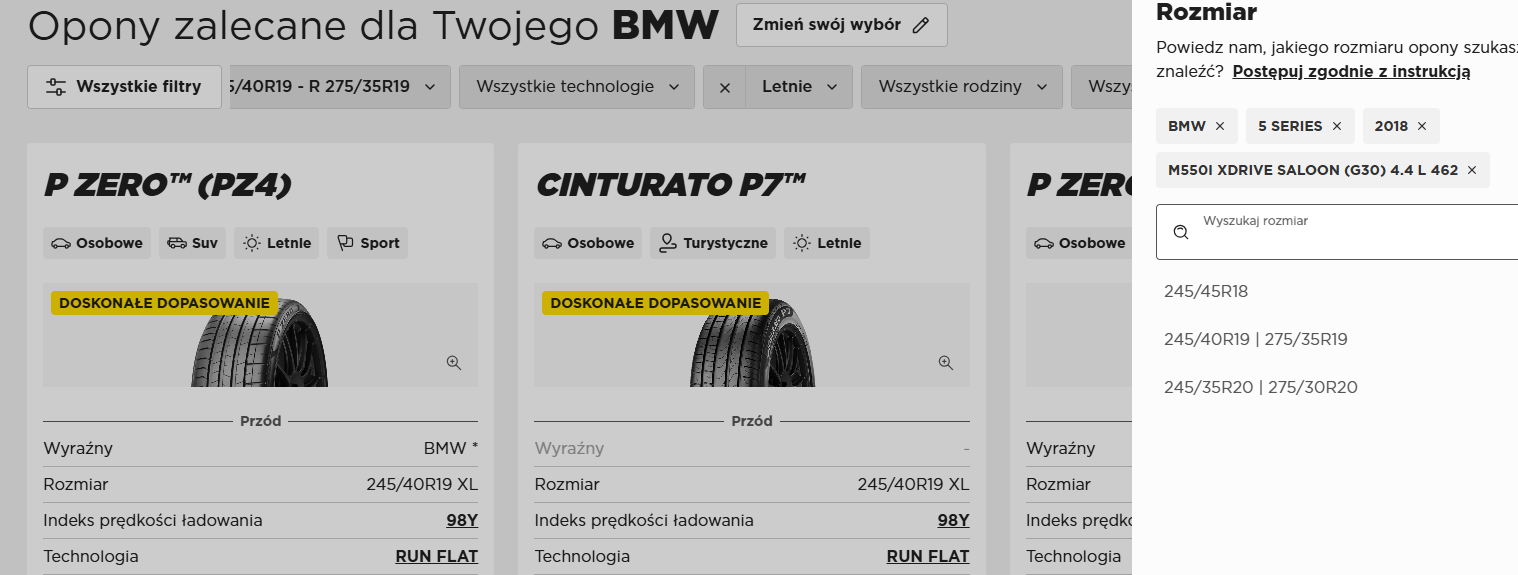Select the 245/45R18 size option
This screenshot has width=1518, height=575.
point(1206,292)
